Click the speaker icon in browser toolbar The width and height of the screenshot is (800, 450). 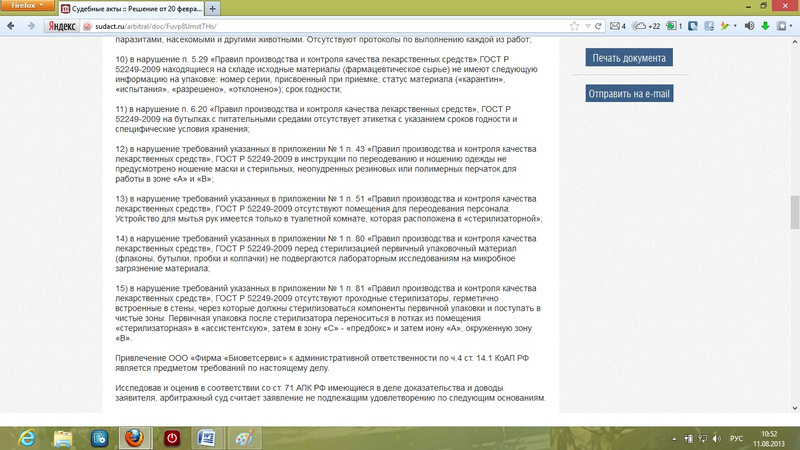click(749, 26)
